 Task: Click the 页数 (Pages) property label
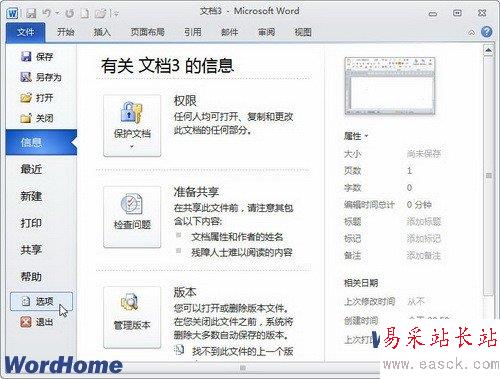coord(353,171)
